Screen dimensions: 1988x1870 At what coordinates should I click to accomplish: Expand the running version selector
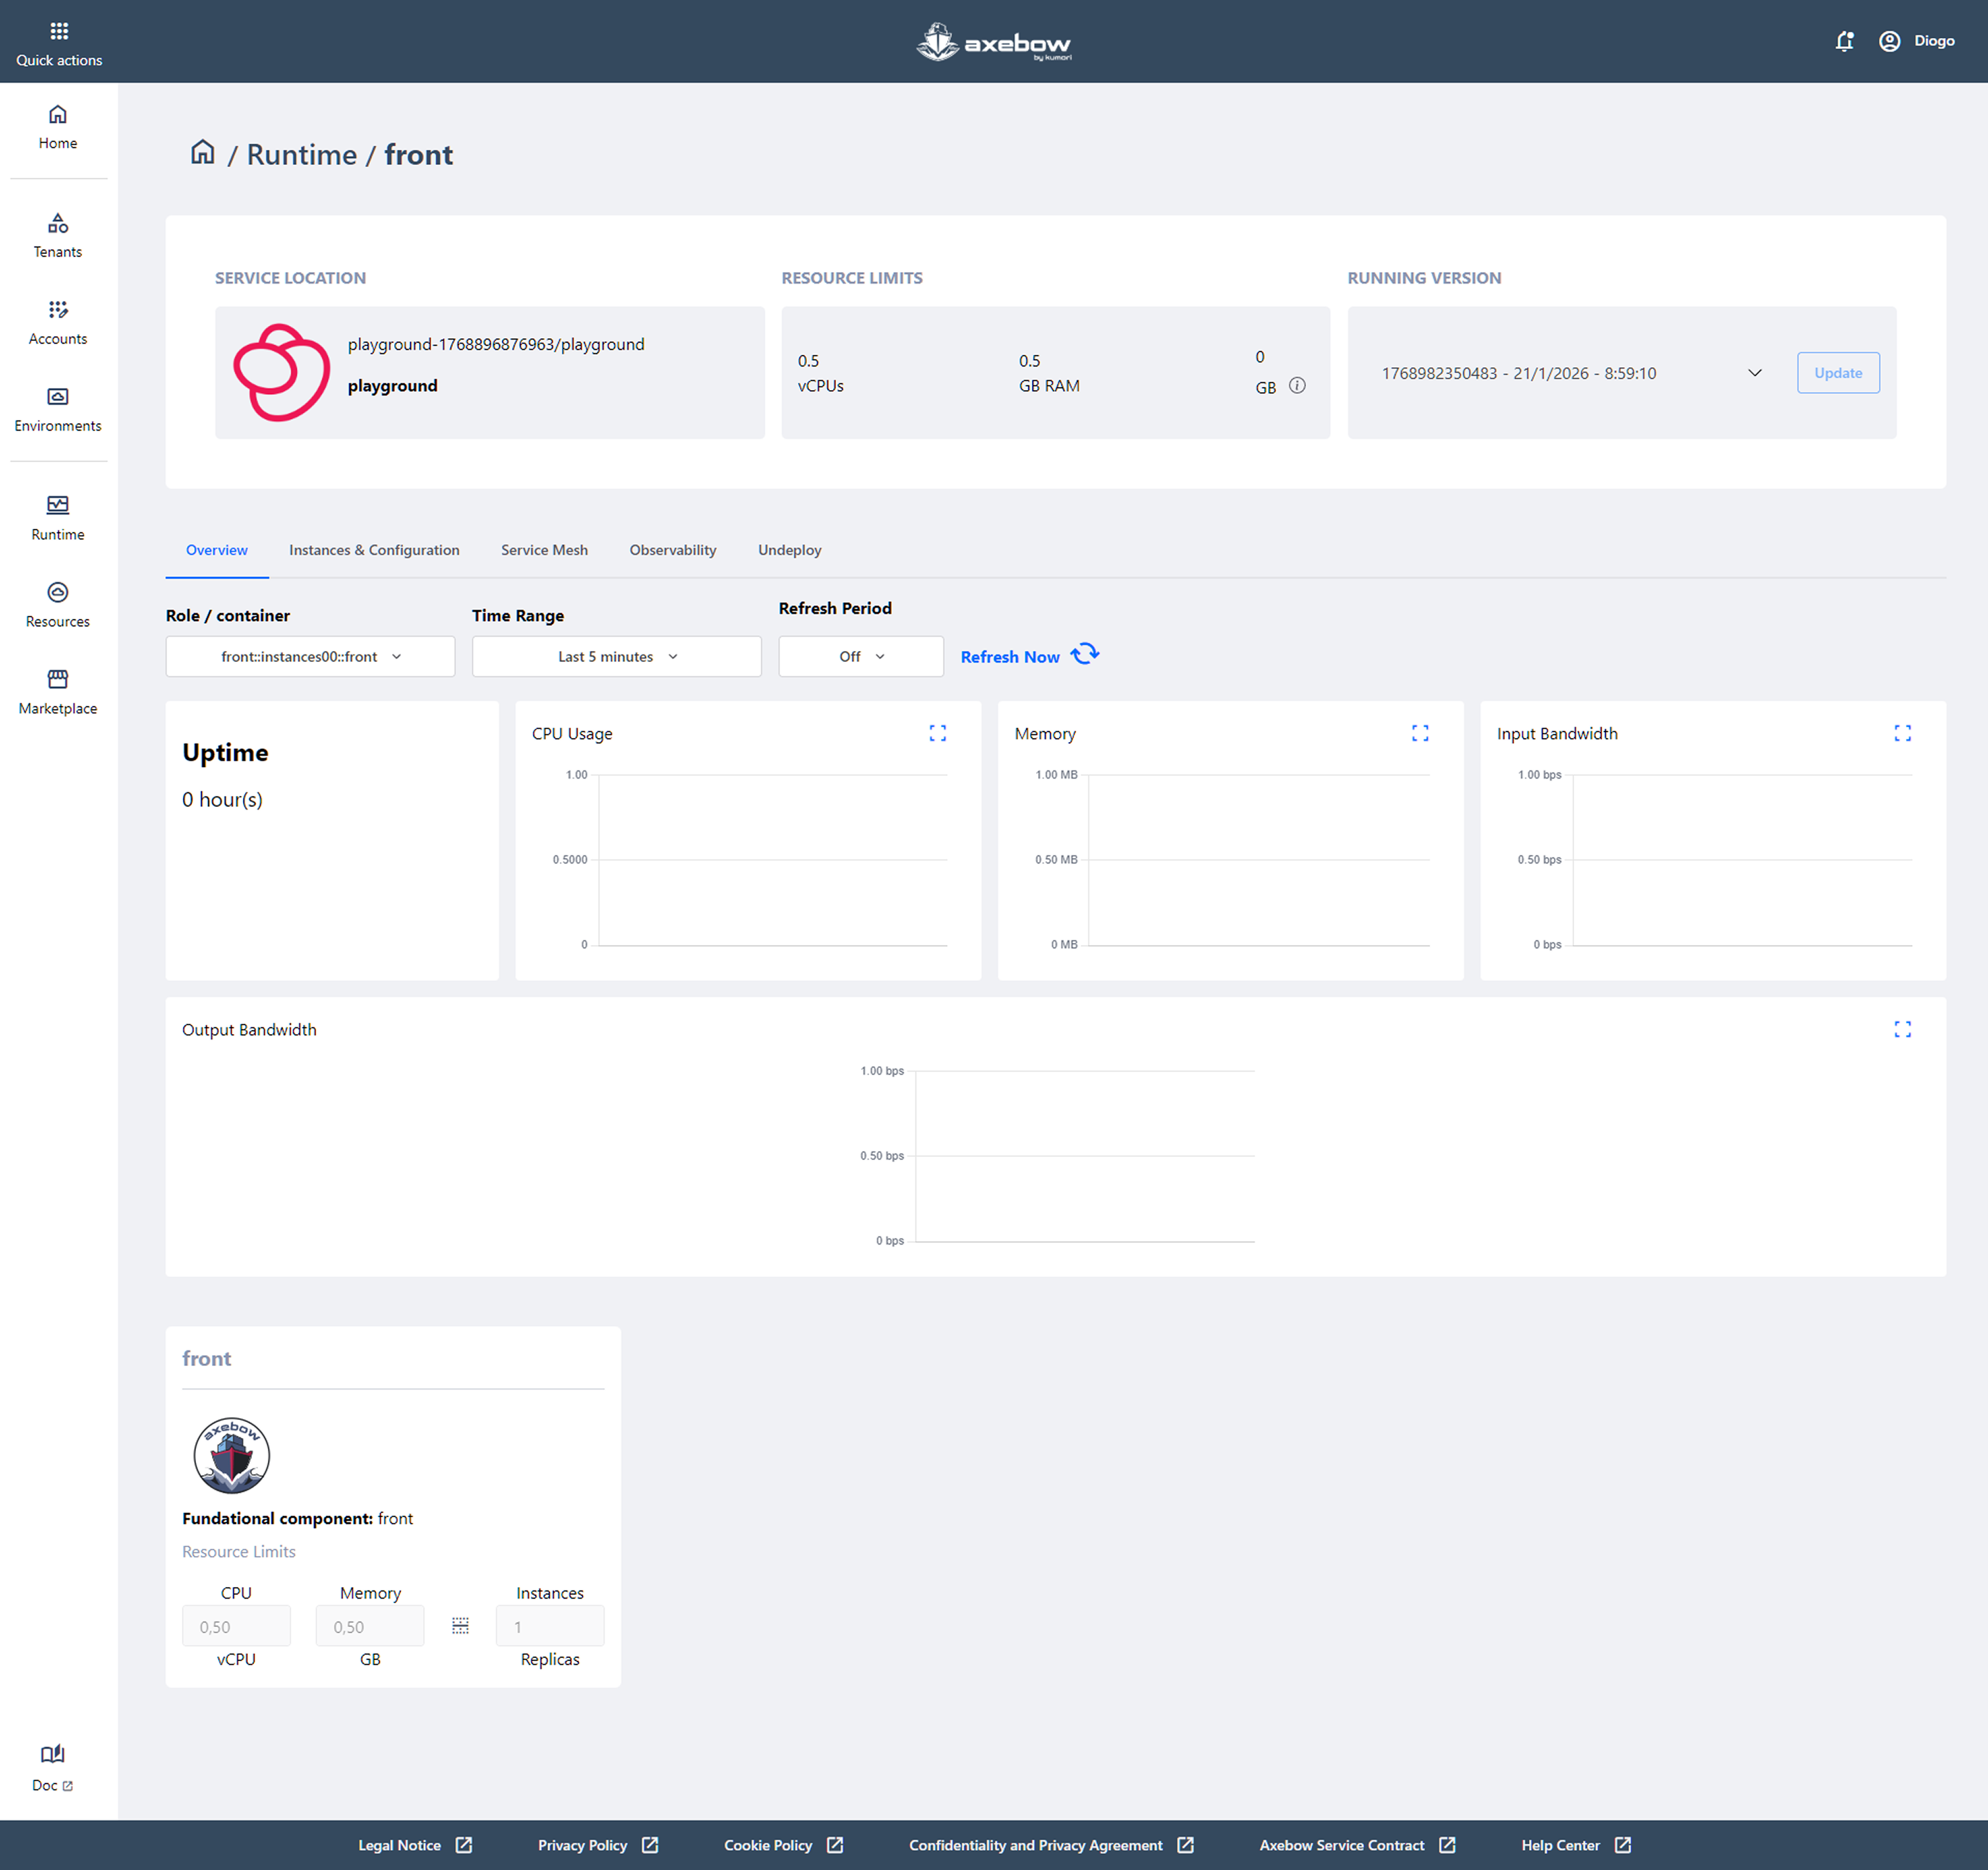(1754, 373)
